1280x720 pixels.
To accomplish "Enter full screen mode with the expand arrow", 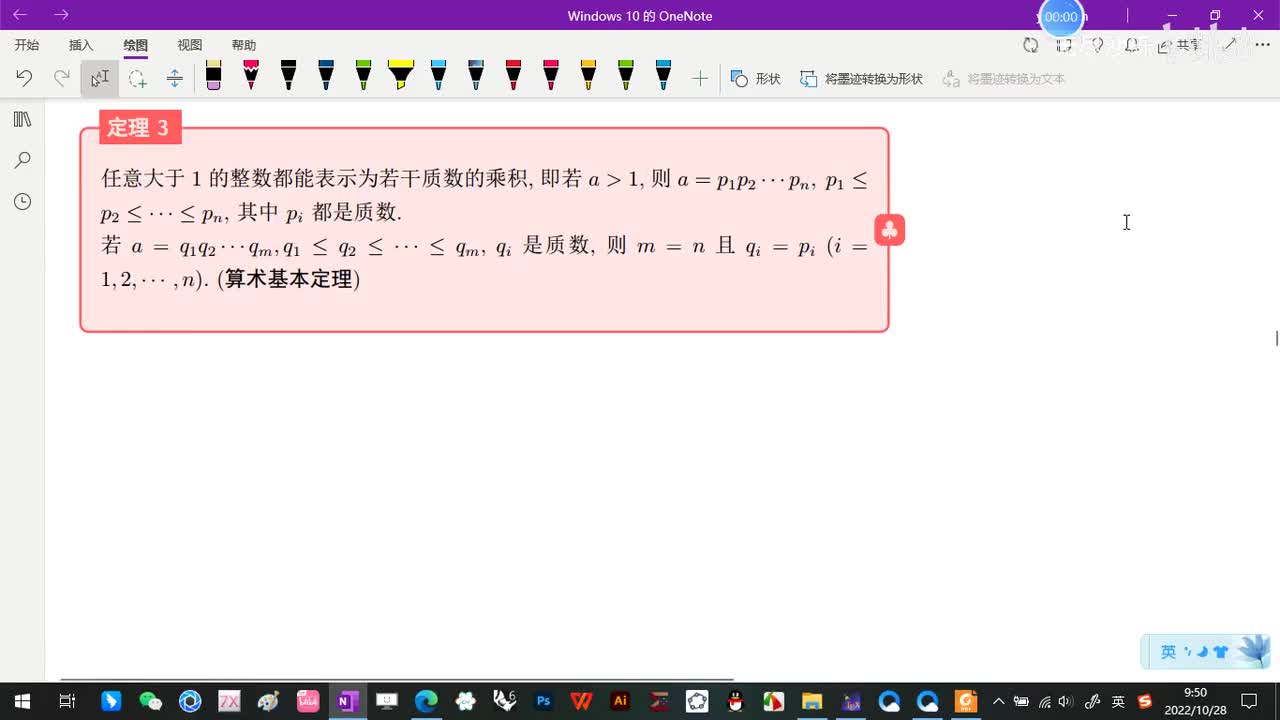I will tap(1231, 45).
